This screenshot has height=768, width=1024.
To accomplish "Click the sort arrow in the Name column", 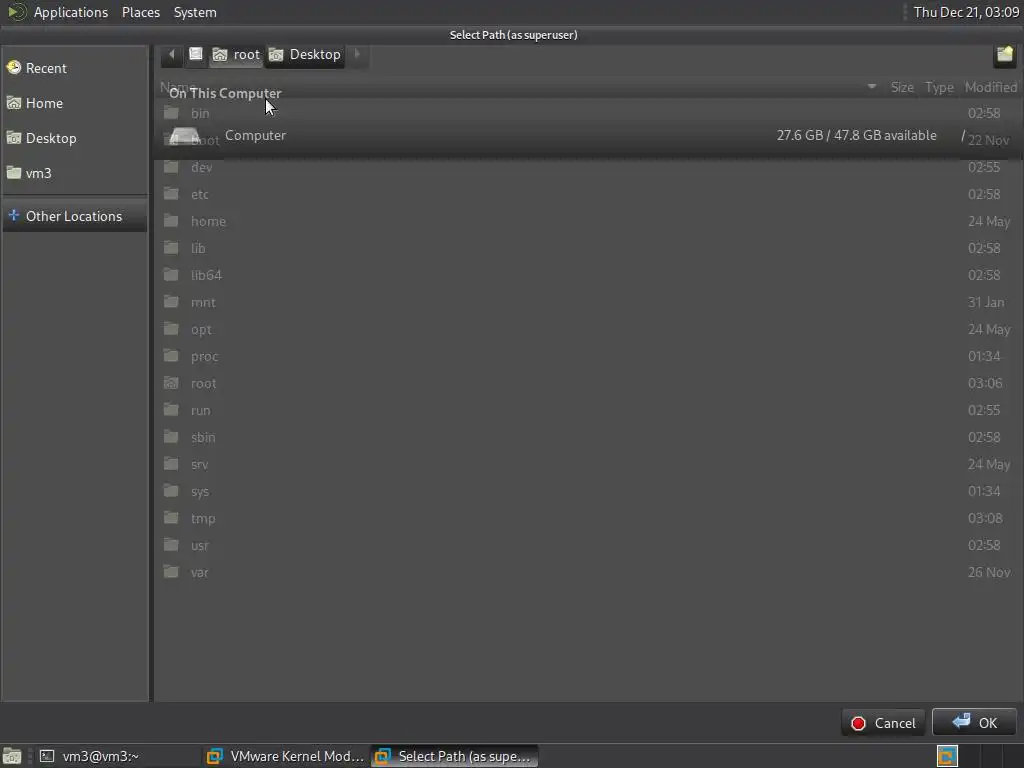I will pyautogui.click(x=871, y=86).
